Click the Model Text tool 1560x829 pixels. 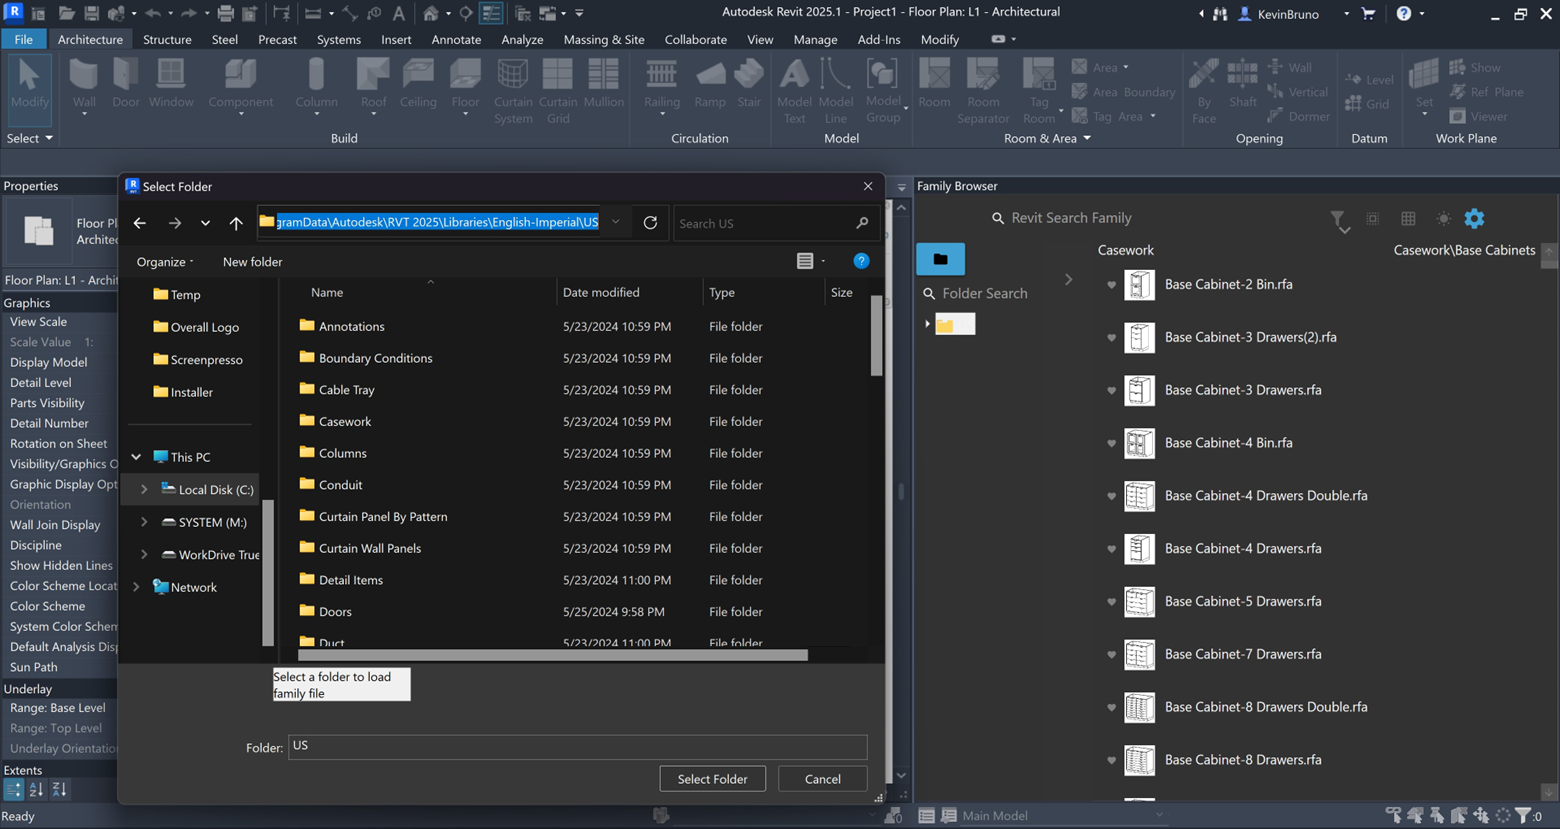794,90
